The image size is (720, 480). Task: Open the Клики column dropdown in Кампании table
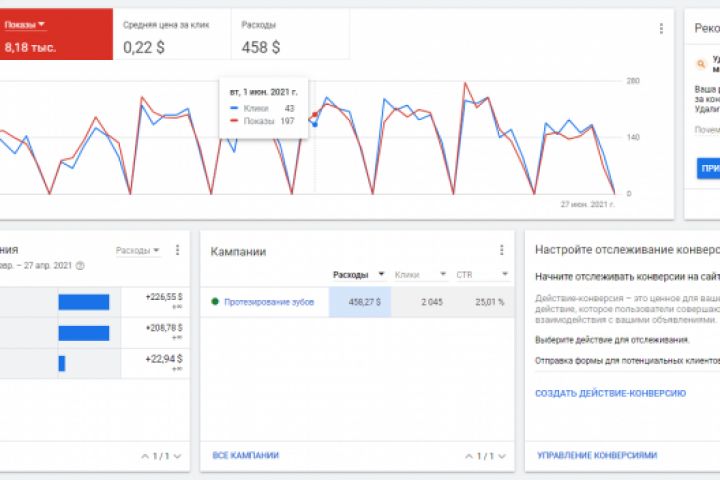(442, 274)
